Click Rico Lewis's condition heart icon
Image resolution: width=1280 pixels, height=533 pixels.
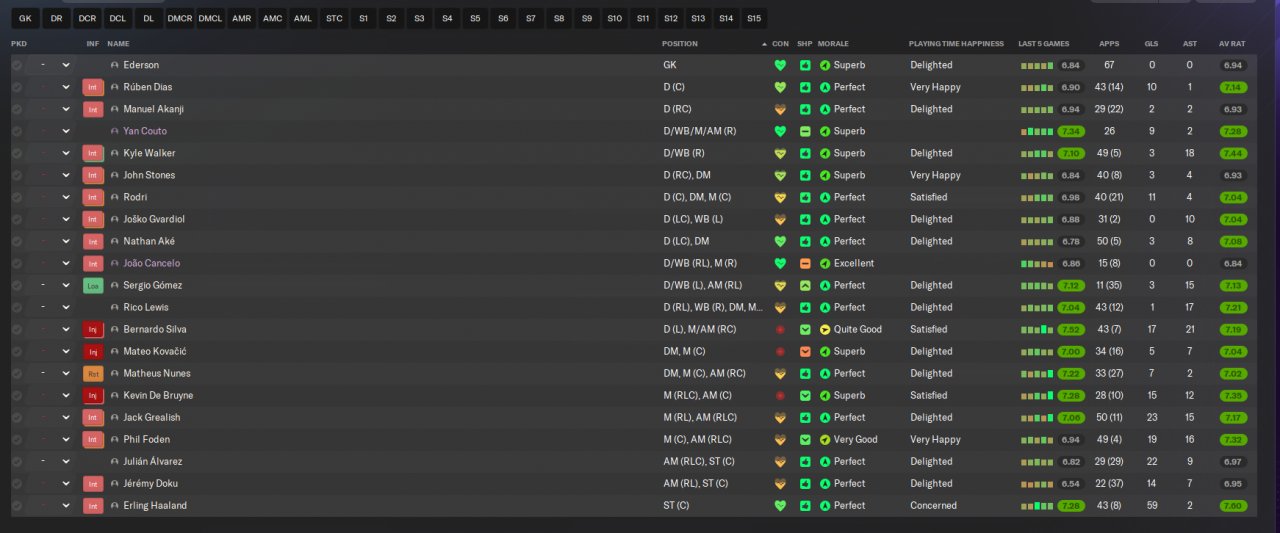[x=780, y=307]
